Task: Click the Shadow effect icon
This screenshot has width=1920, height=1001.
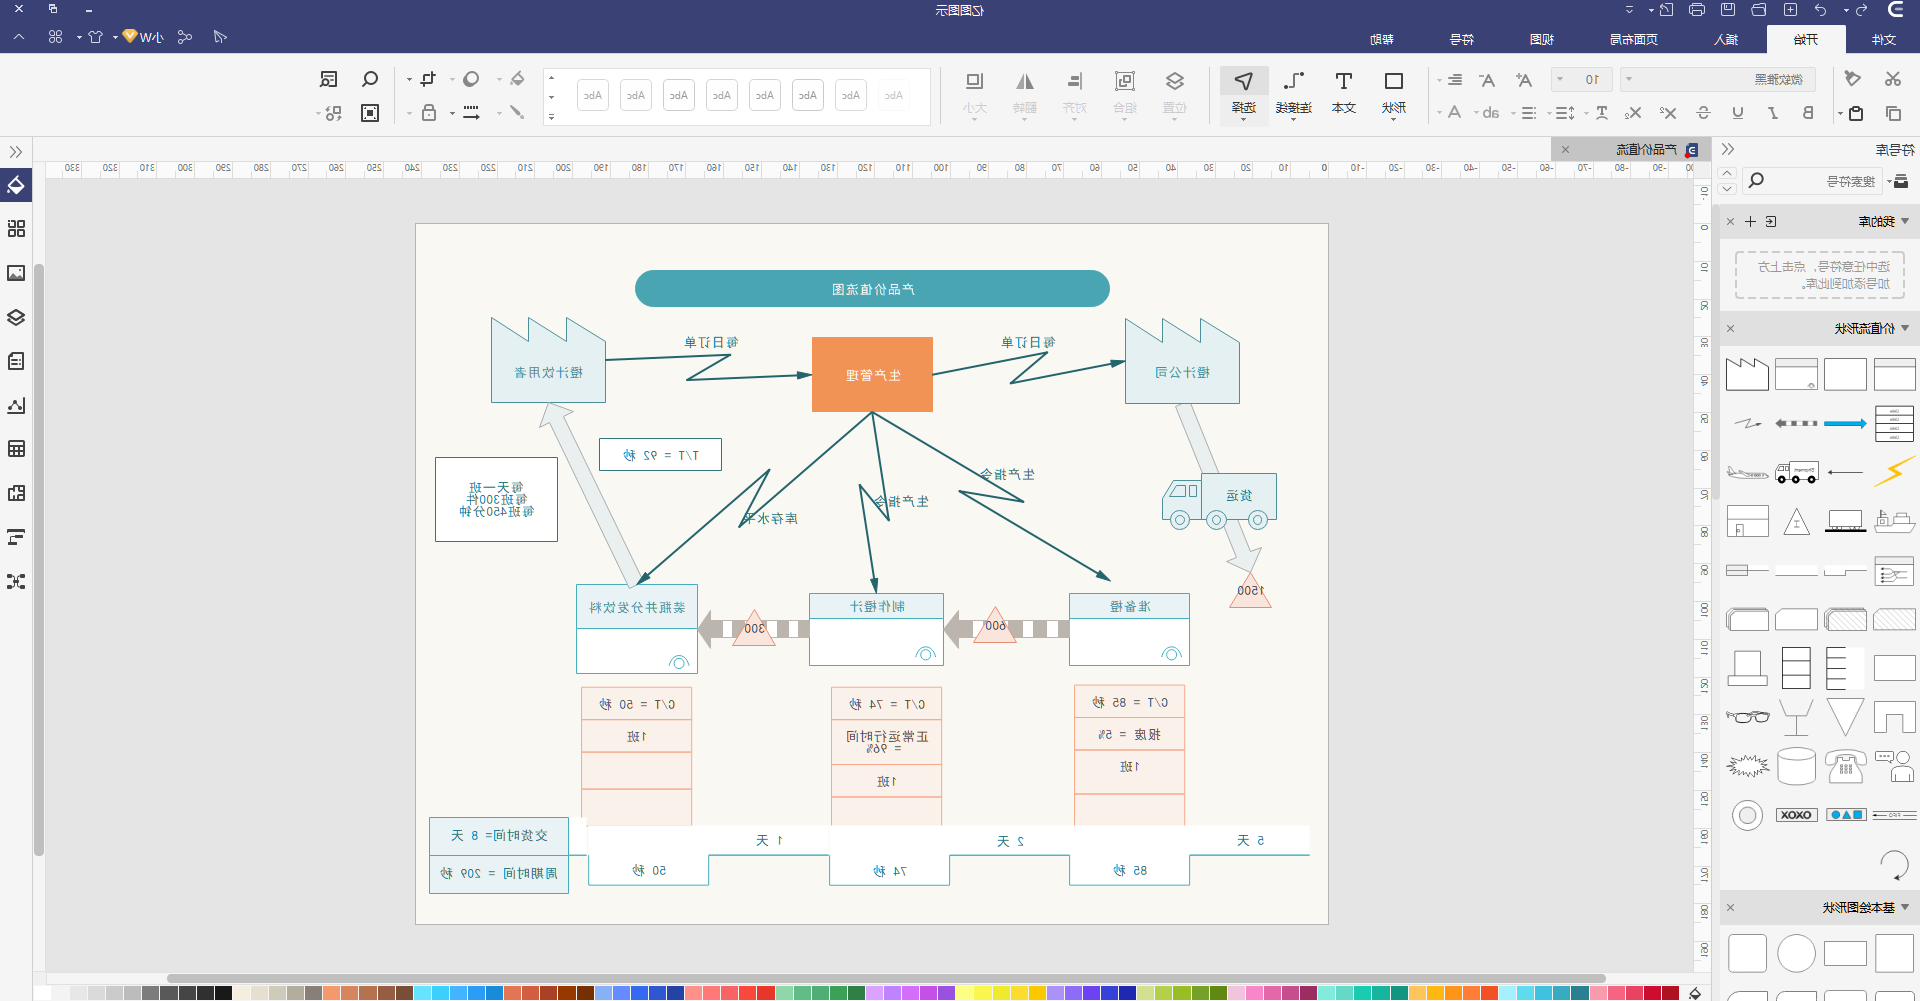Action: 471,79
